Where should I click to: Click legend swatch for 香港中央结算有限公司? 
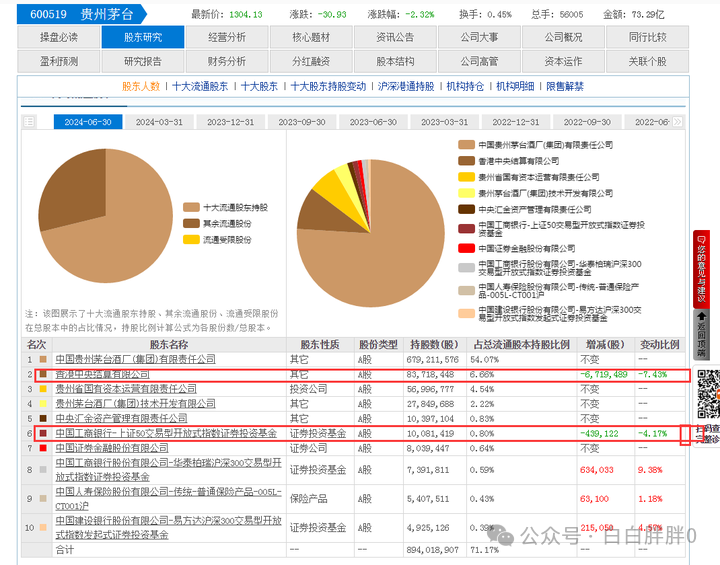pos(466,161)
